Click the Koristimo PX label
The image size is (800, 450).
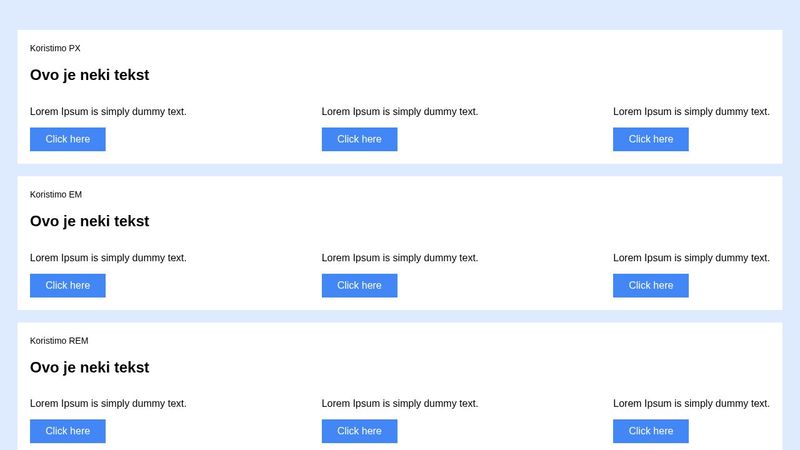55,48
